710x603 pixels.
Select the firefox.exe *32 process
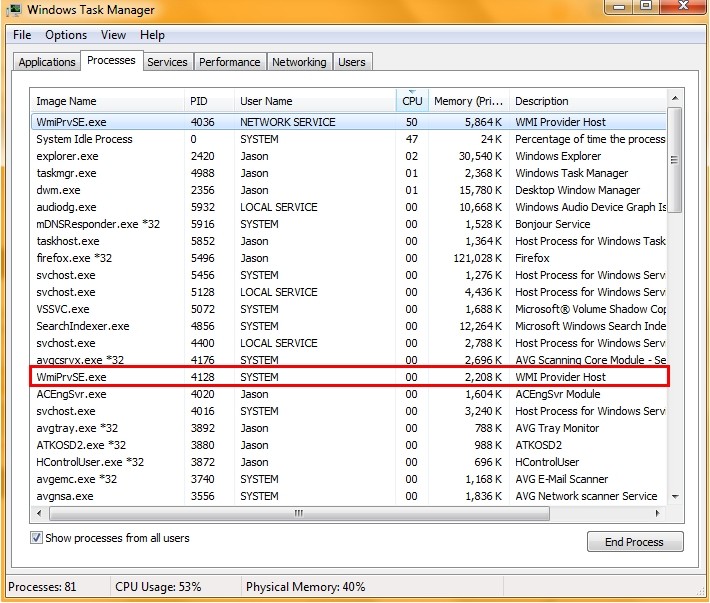point(349,258)
